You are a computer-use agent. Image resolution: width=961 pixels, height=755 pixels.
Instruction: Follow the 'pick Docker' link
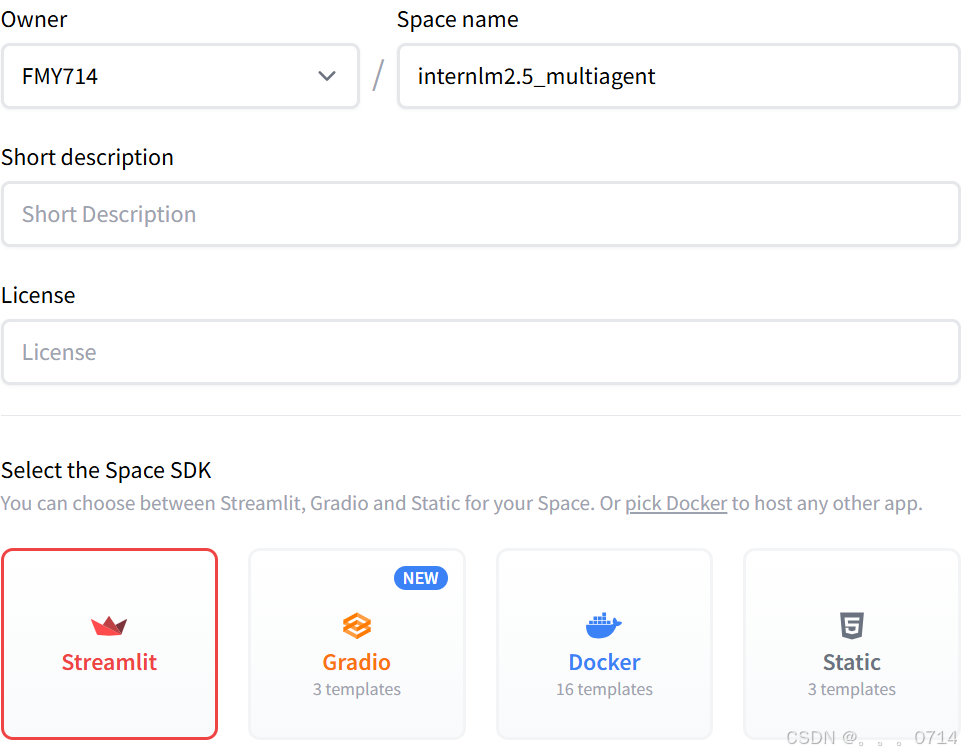click(x=675, y=503)
